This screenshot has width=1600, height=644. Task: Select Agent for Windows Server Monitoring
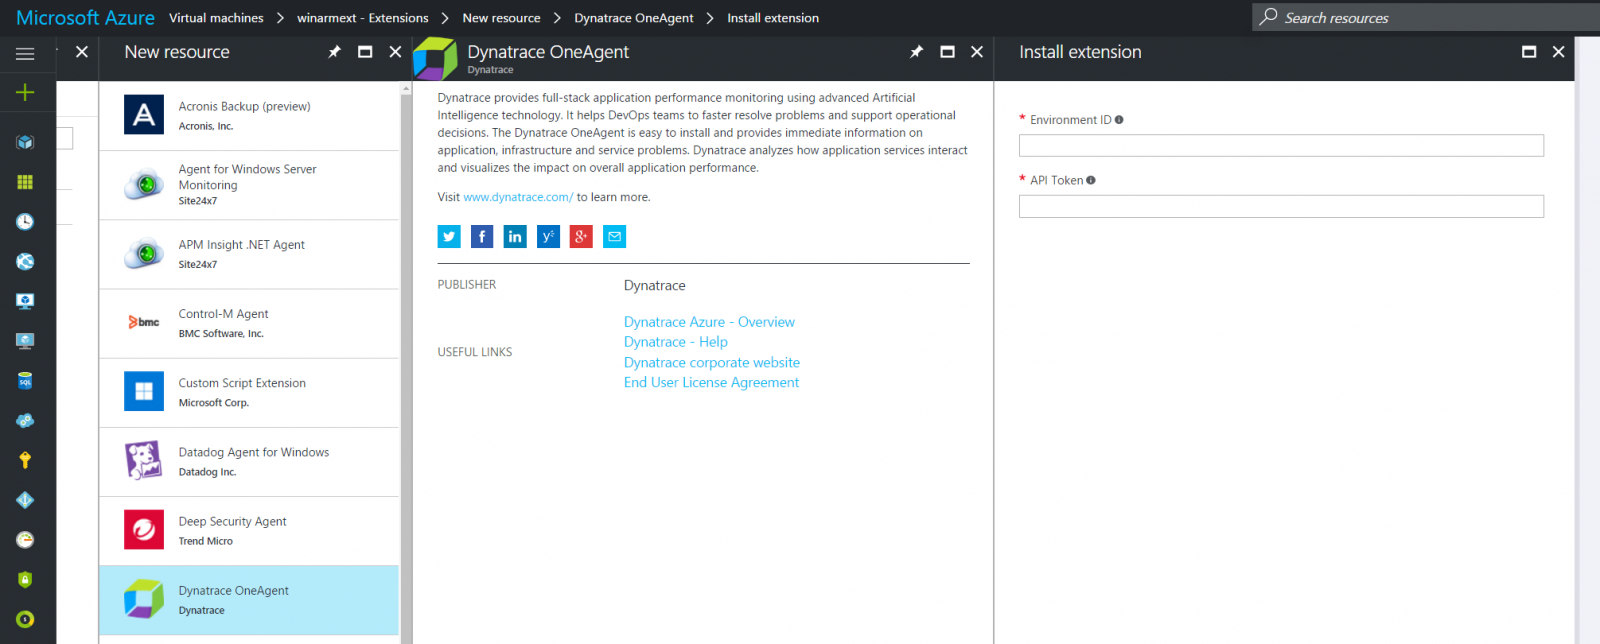249,185
